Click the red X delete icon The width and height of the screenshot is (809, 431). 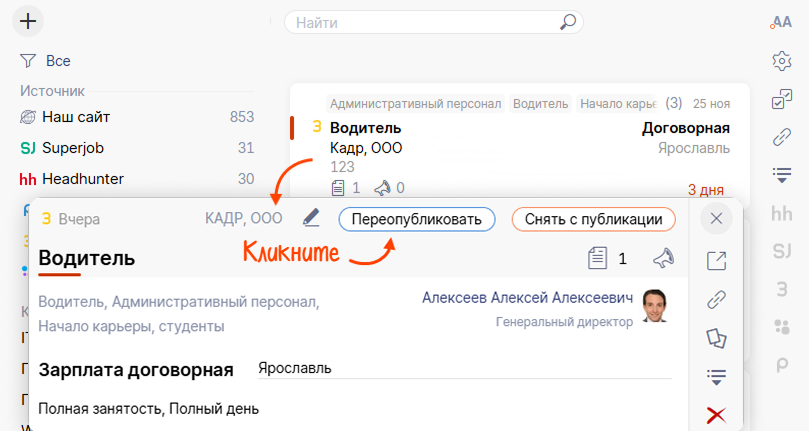pyautogui.click(x=716, y=415)
